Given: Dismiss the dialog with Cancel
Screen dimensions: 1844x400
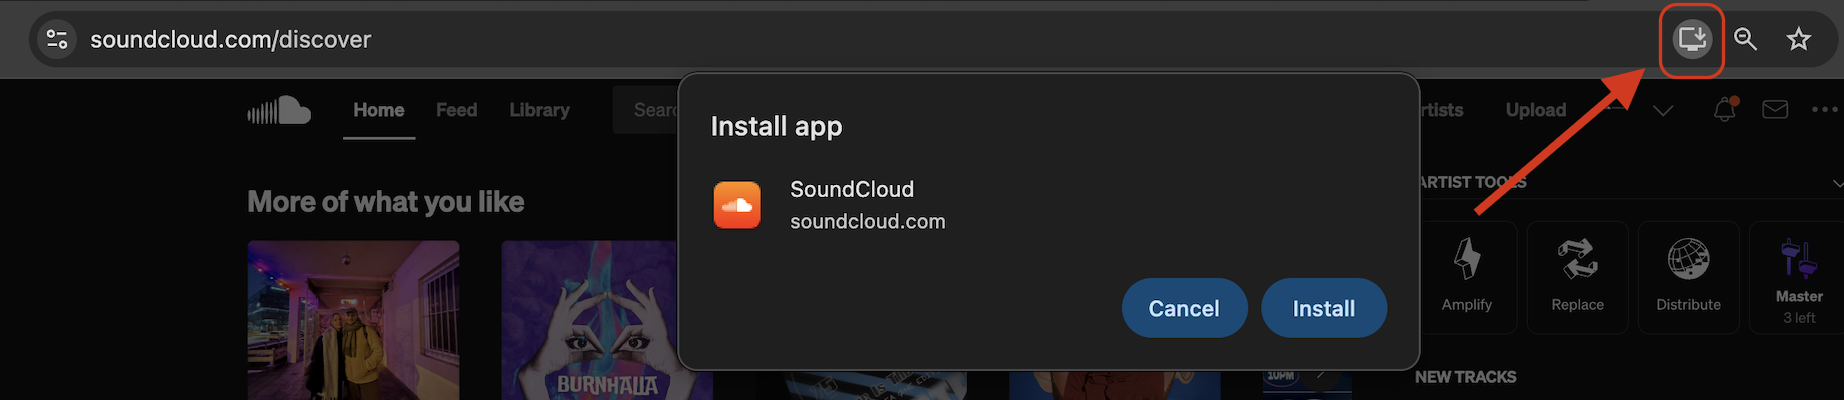Looking at the screenshot, I should point(1184,308).
